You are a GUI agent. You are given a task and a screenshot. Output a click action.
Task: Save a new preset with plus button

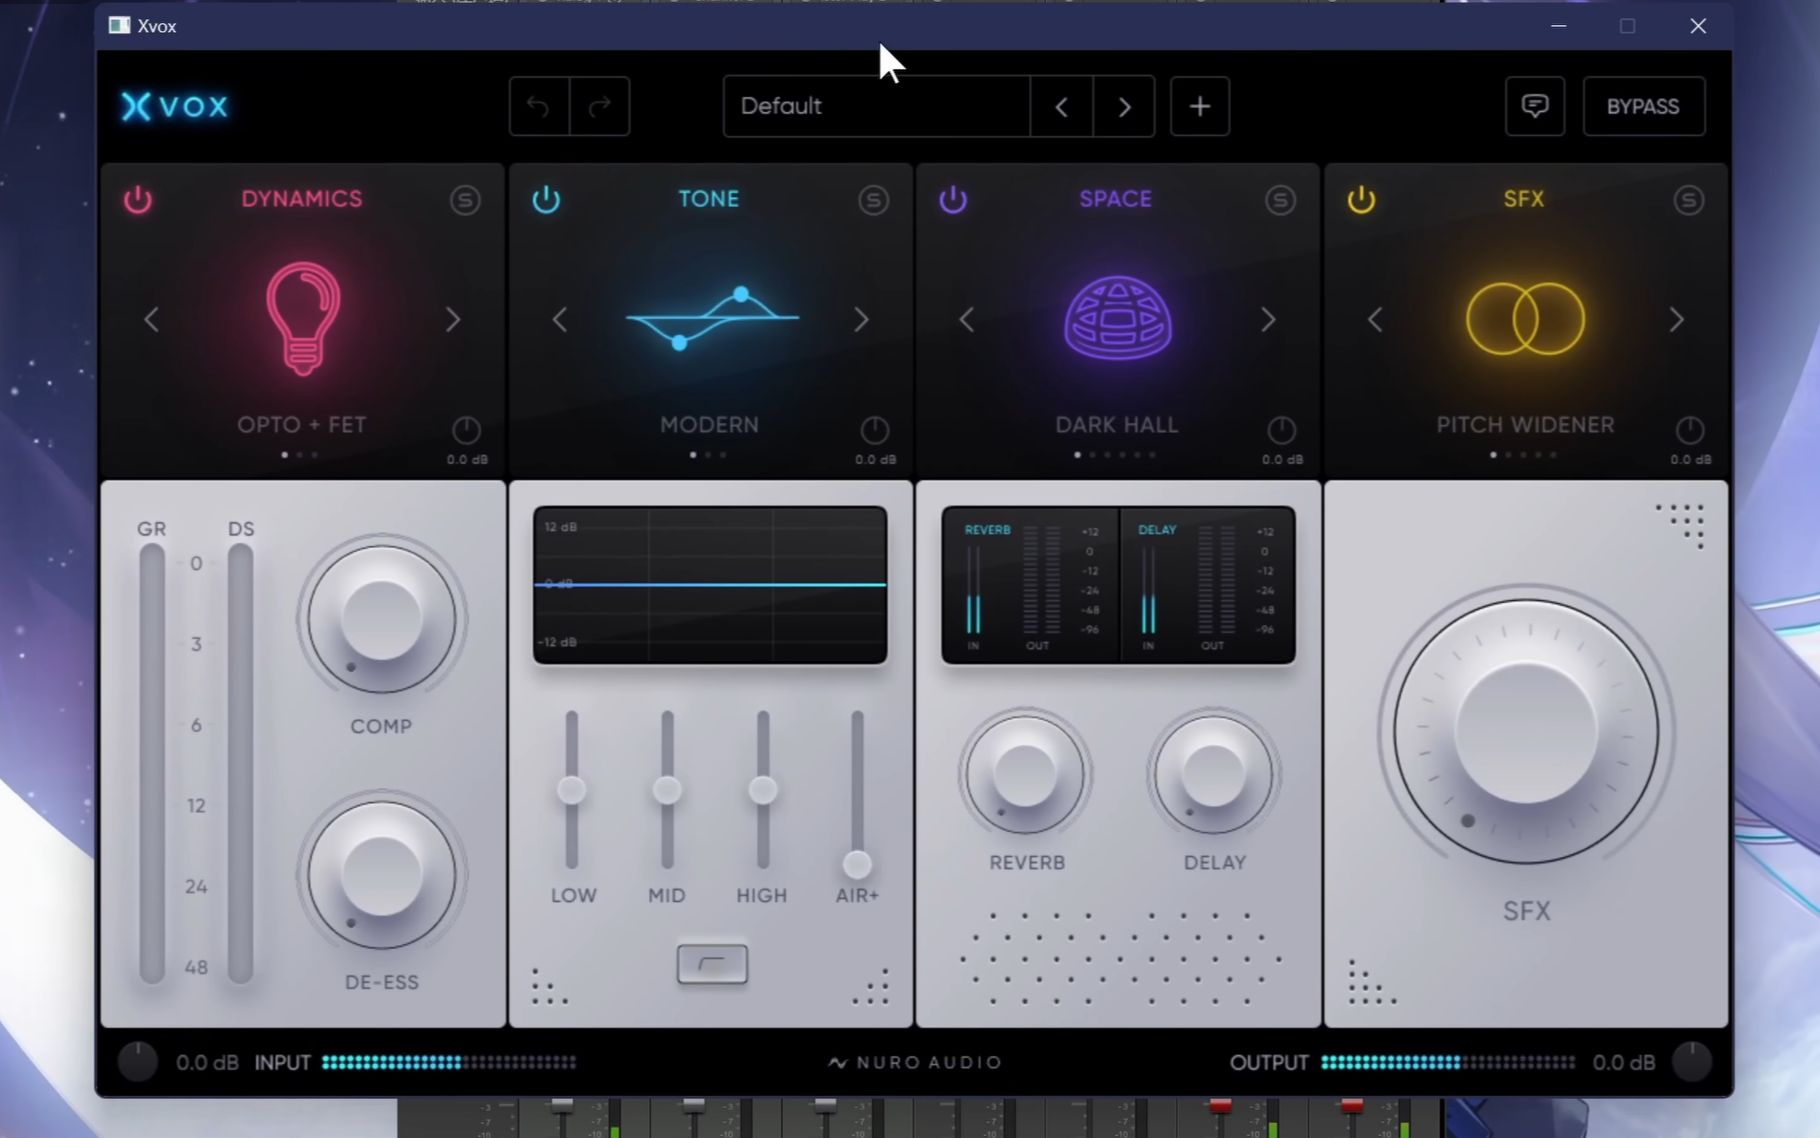[1200, 106]
